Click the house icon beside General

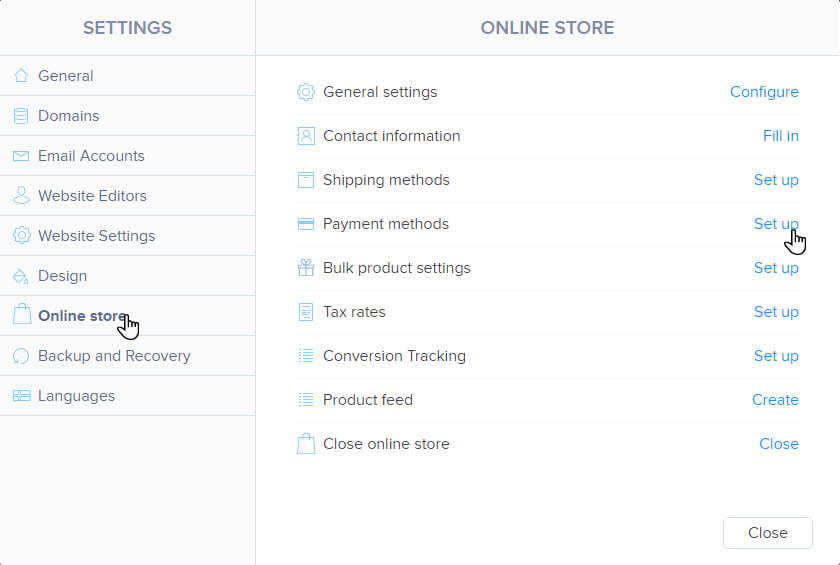(21, 76)
